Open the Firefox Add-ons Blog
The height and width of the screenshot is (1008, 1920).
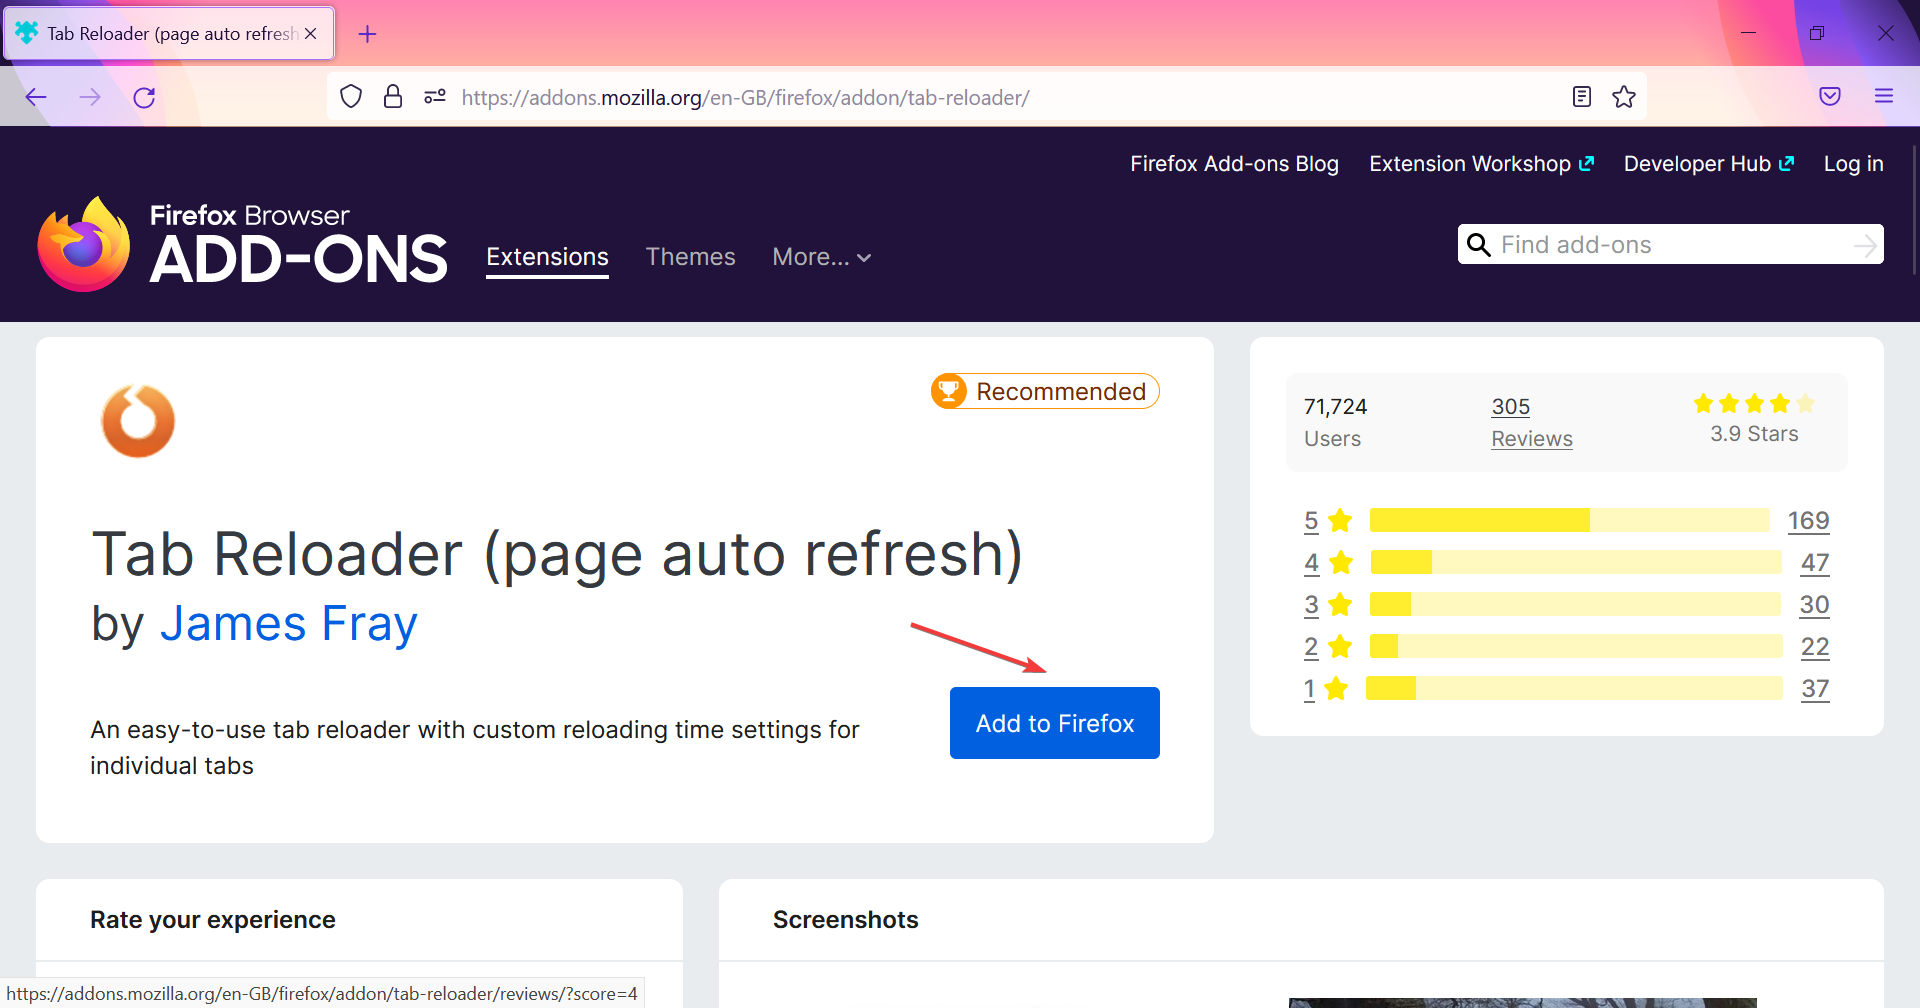pyautogui.click(x=1234, y=163)
